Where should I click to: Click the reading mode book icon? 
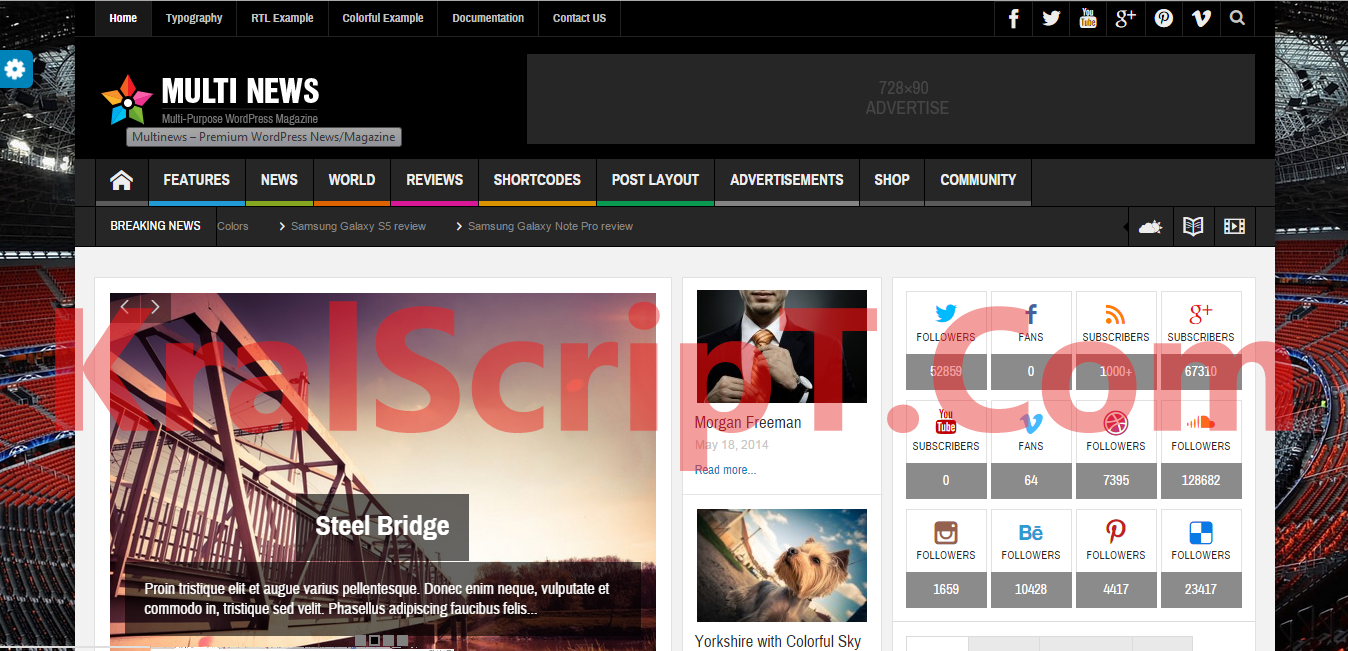point(1192,226)
